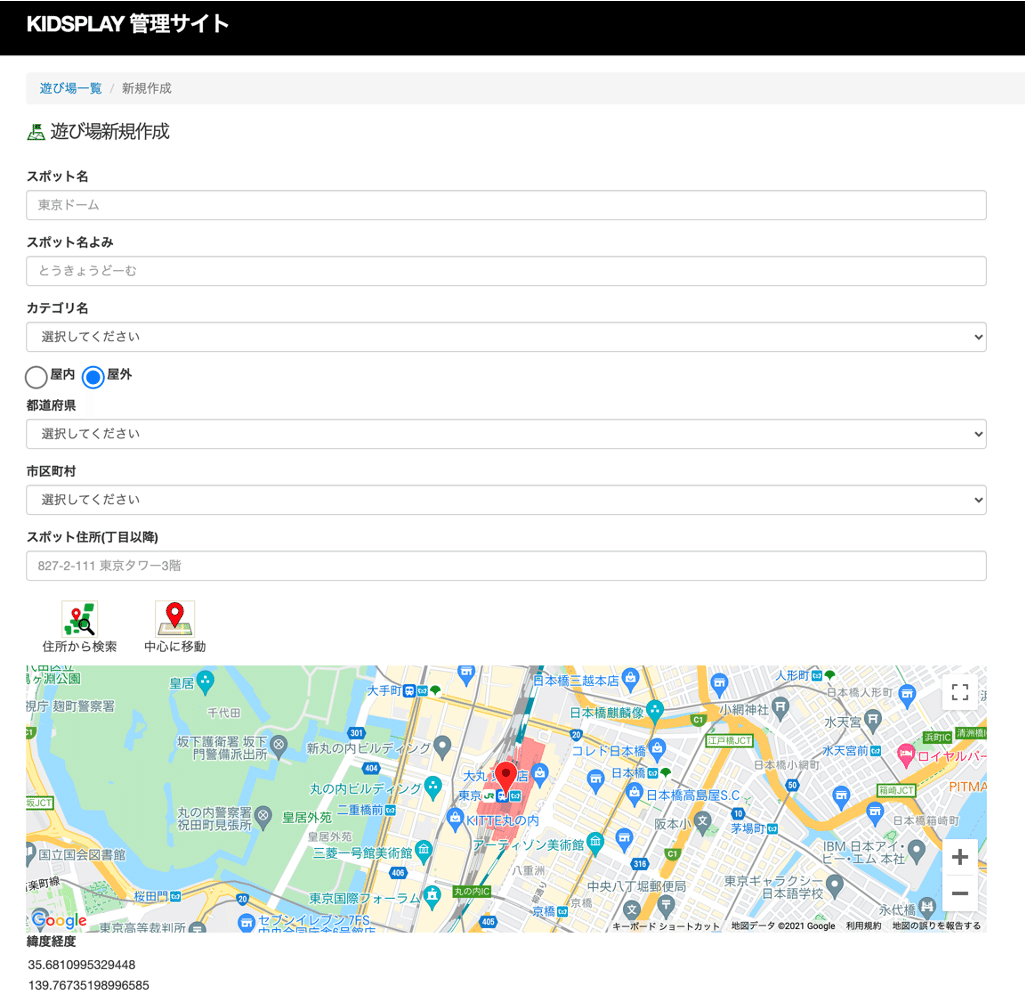Click the 新規作成 breadcrumb text
Viewport: 1026px width, 994px height.
tap(147, 88)
